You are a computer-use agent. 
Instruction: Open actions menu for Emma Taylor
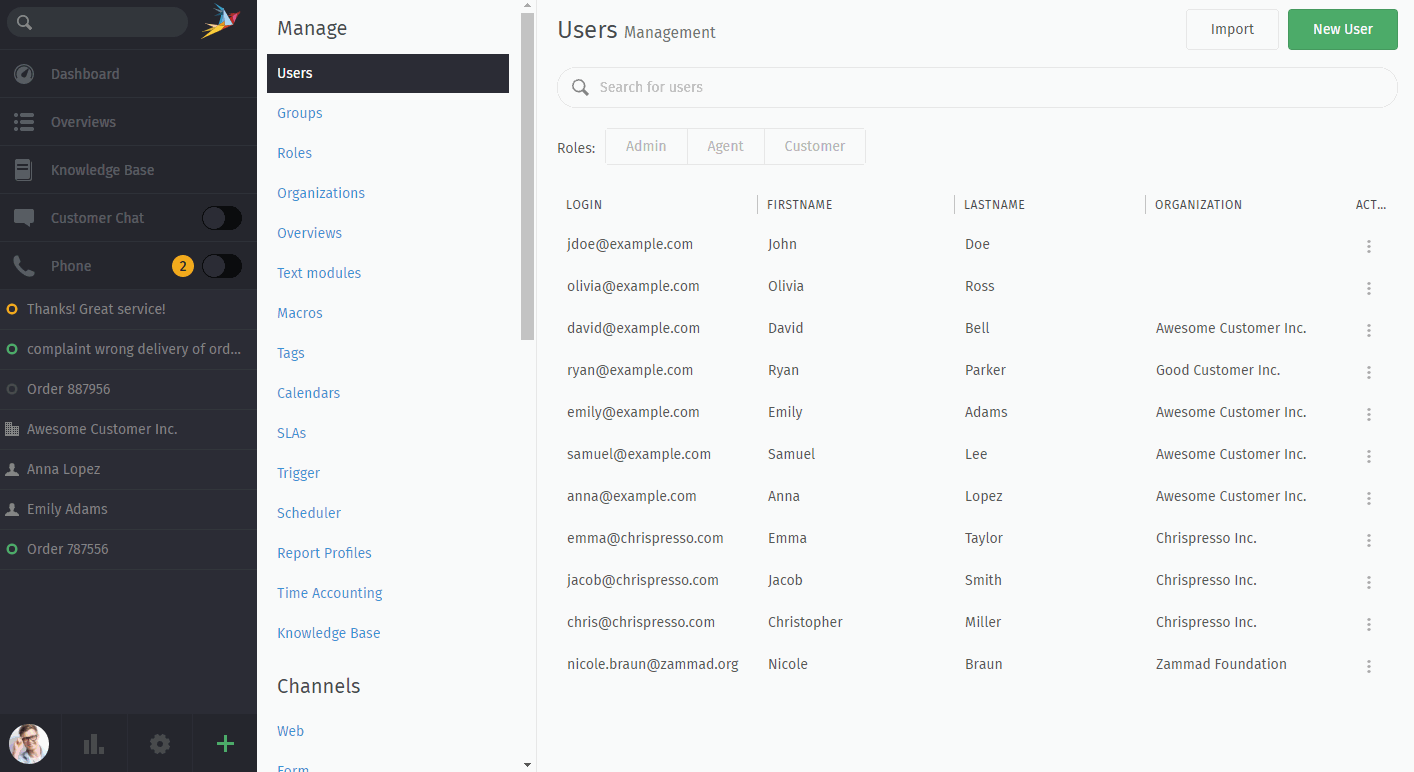pos(1368,540)
